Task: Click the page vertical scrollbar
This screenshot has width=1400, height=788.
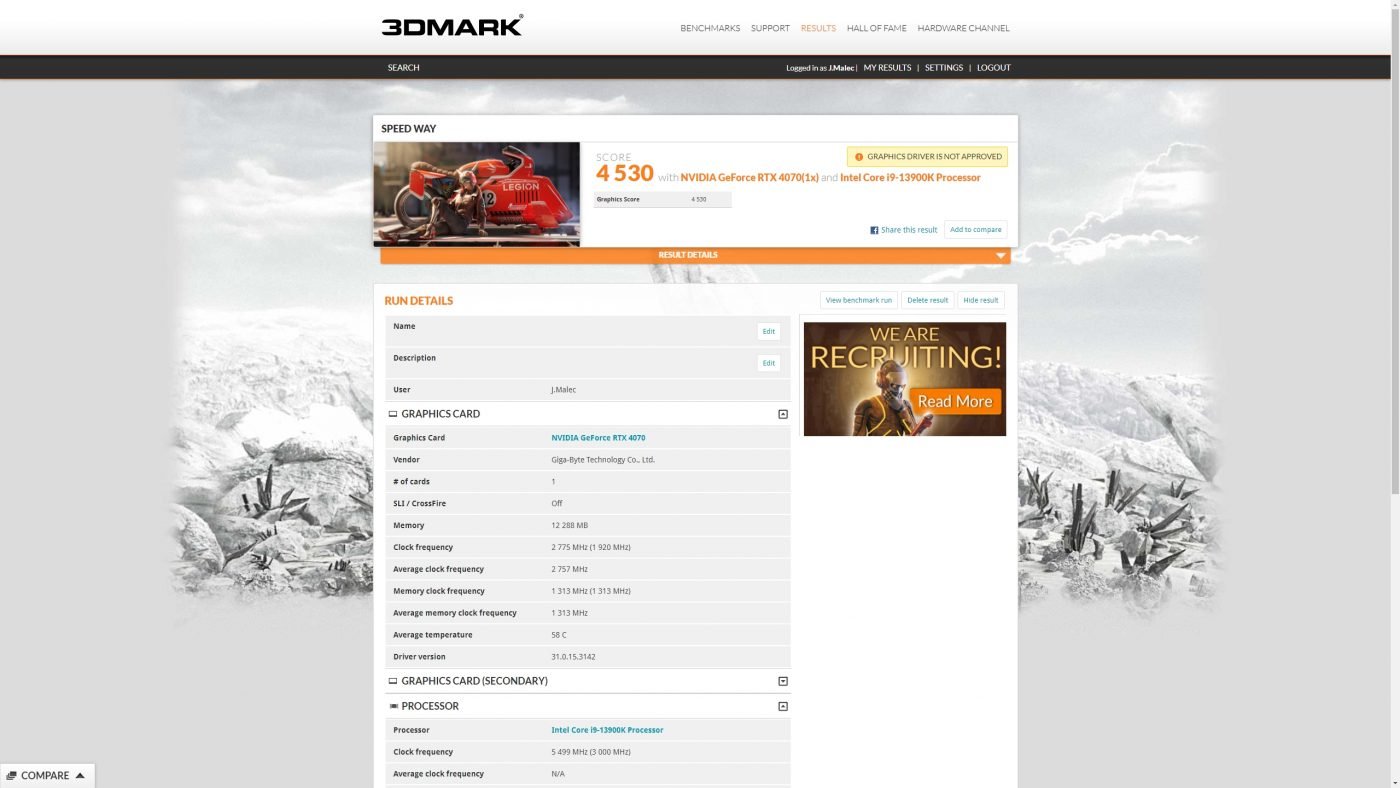Action: [1395, 250]
